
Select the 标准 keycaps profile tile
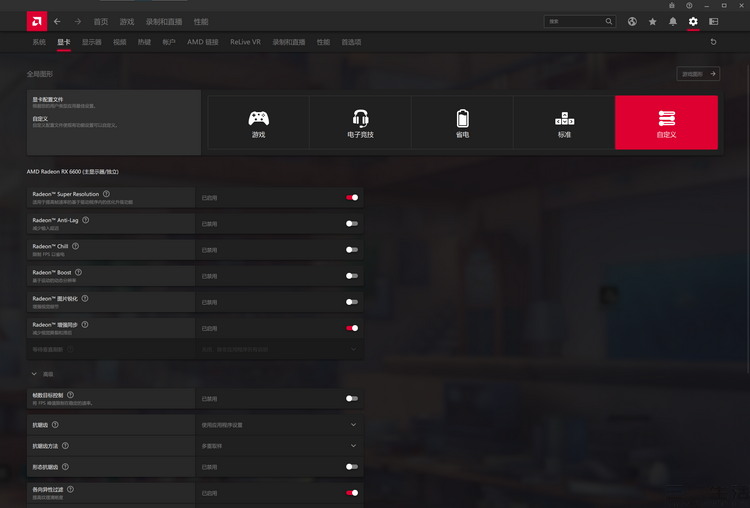(x=564, y=122)
